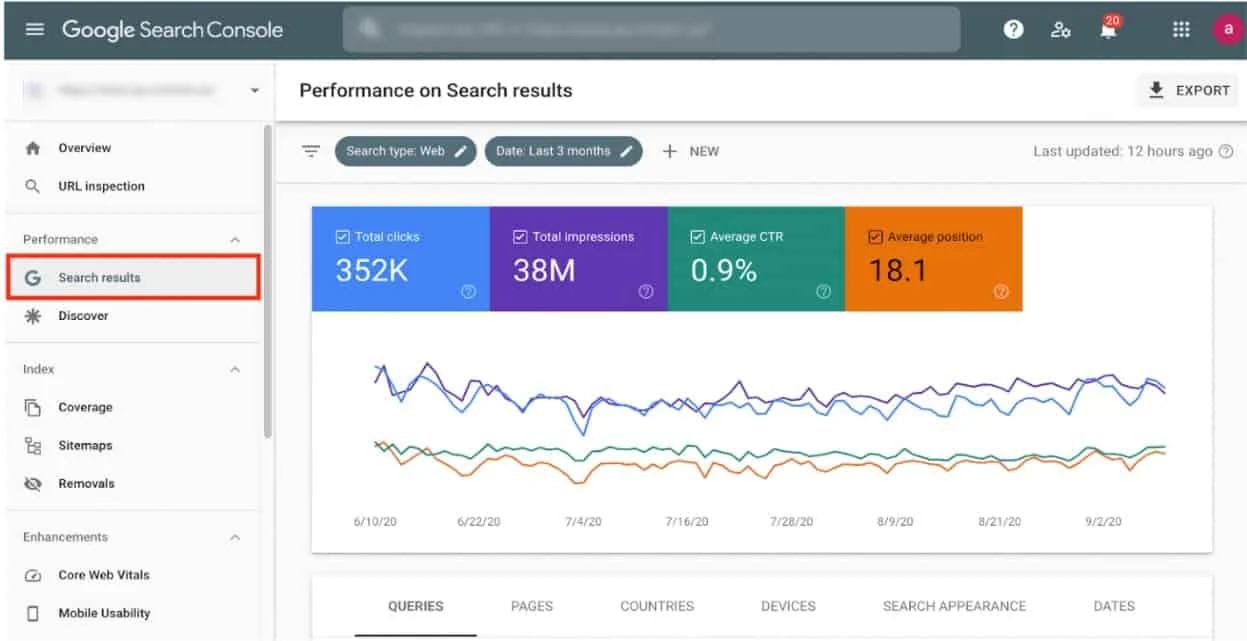Toggle Average CTR checkbox

pyautogui.click(x=698, y=237)
